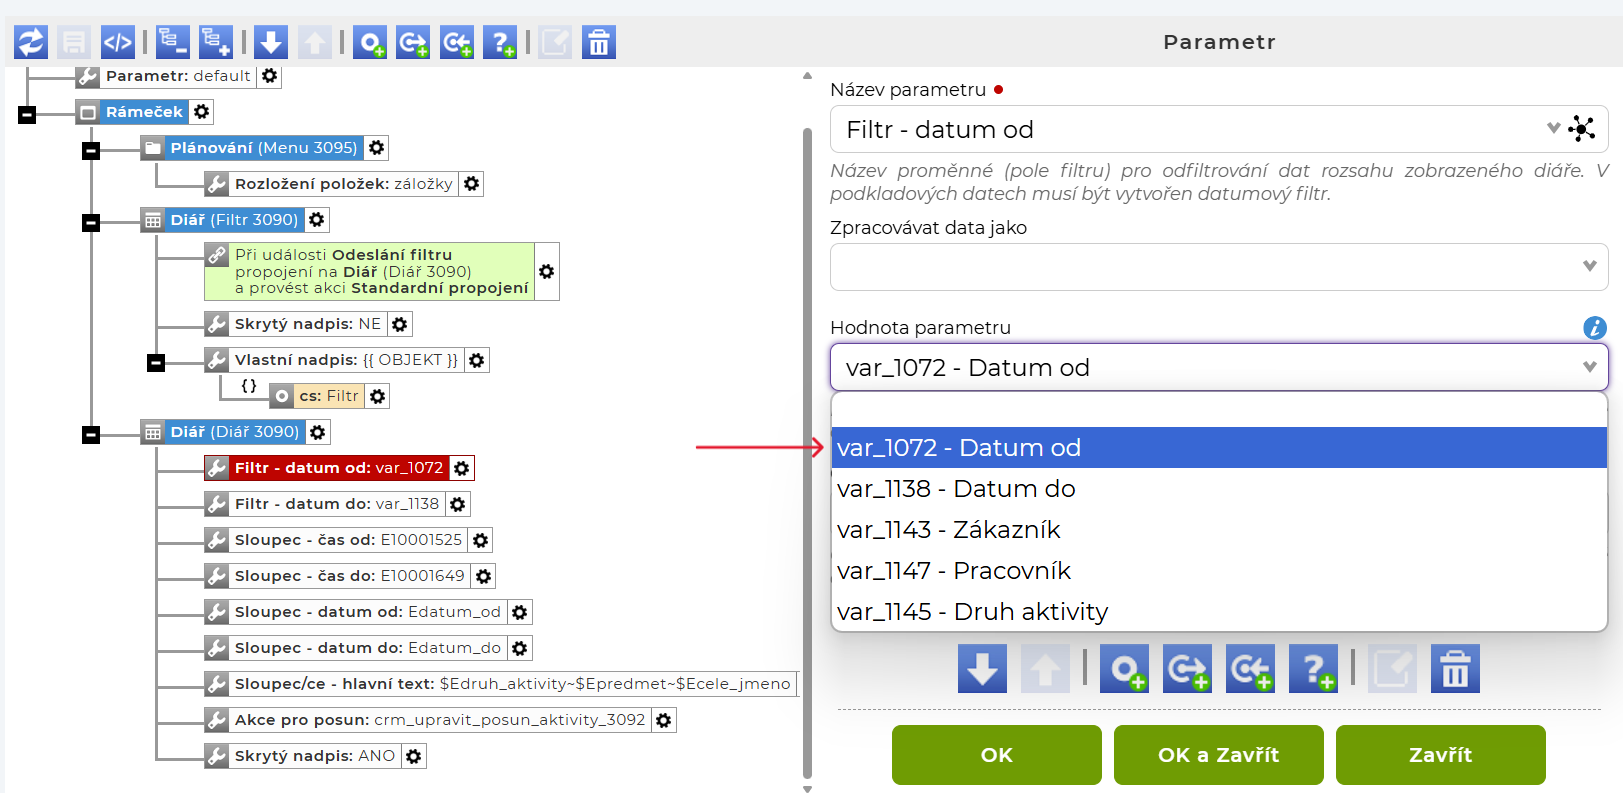1623x793 pixels.
Task: Click gear icon next to Rámeček node
Action: [202, 112]
